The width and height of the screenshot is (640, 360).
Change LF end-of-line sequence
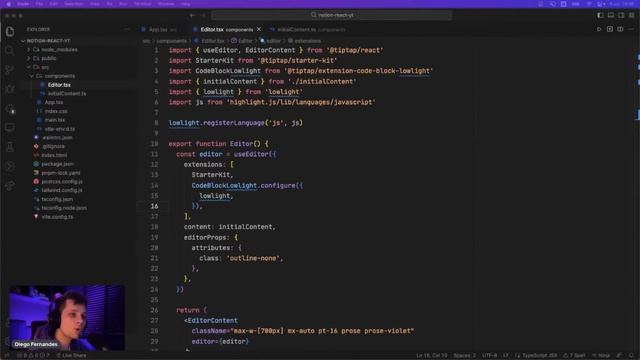pyautogui.click(x=506, y=356)
